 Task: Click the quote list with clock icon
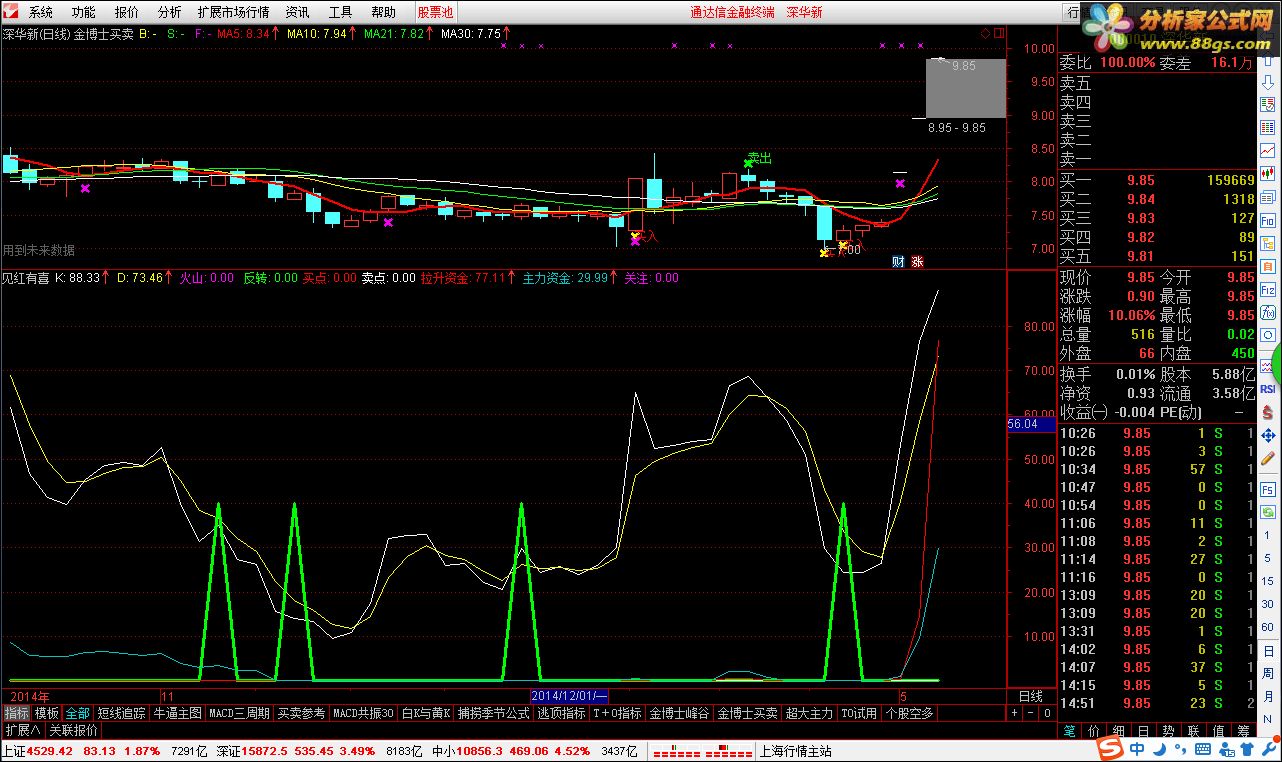(1267, 104)
